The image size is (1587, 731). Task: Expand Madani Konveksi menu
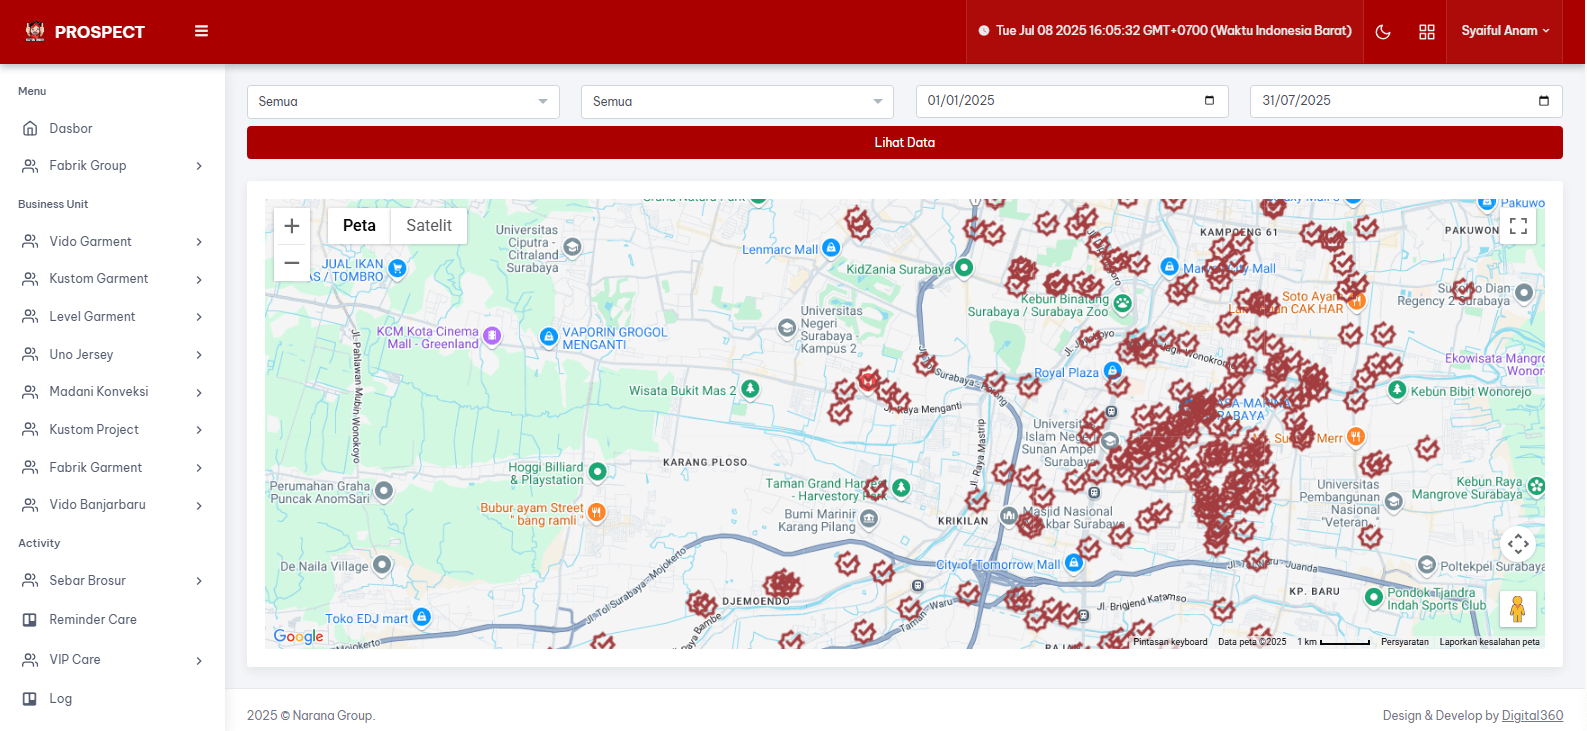pyautogui.click(x=112, y=392)
